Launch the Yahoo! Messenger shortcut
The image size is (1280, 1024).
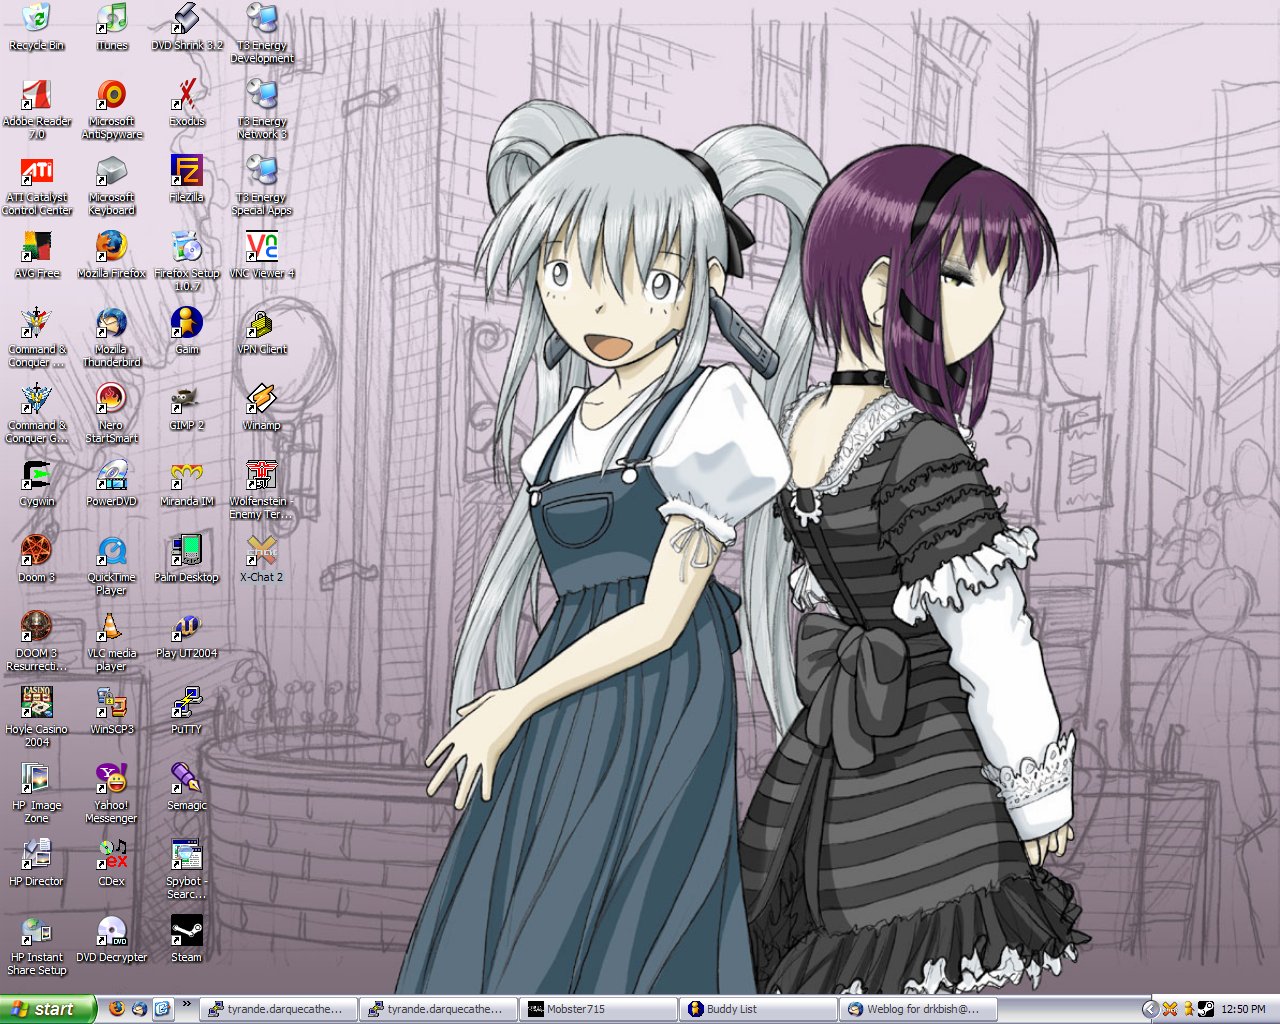pyautogui.click(x=112, y=793)
